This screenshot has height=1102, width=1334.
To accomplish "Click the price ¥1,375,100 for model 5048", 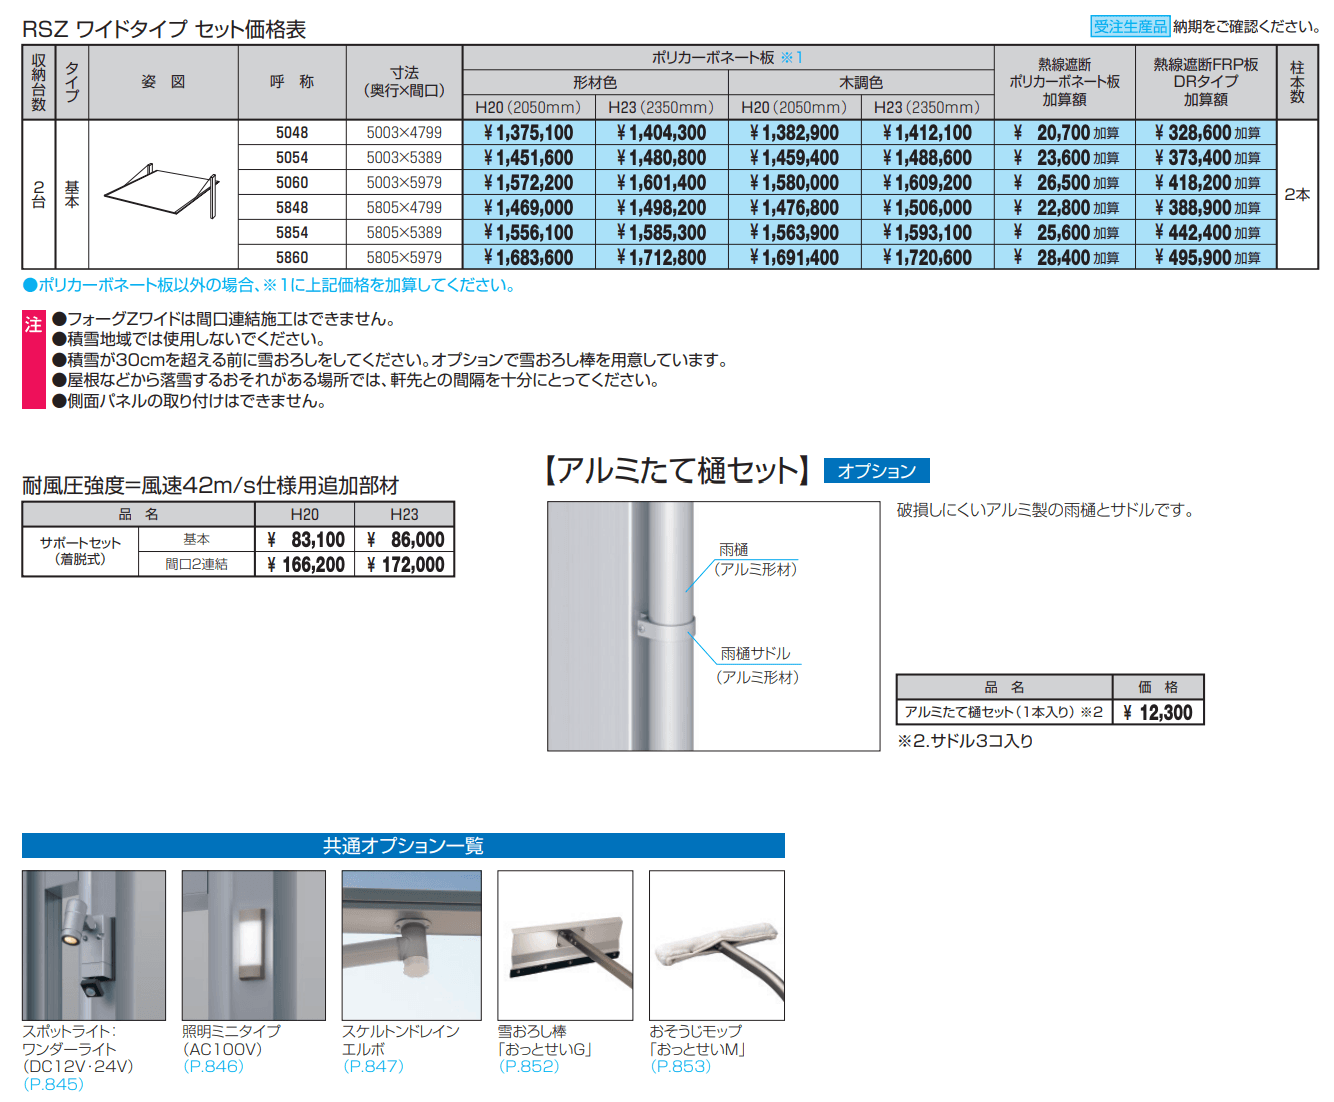I will point(530,132).
